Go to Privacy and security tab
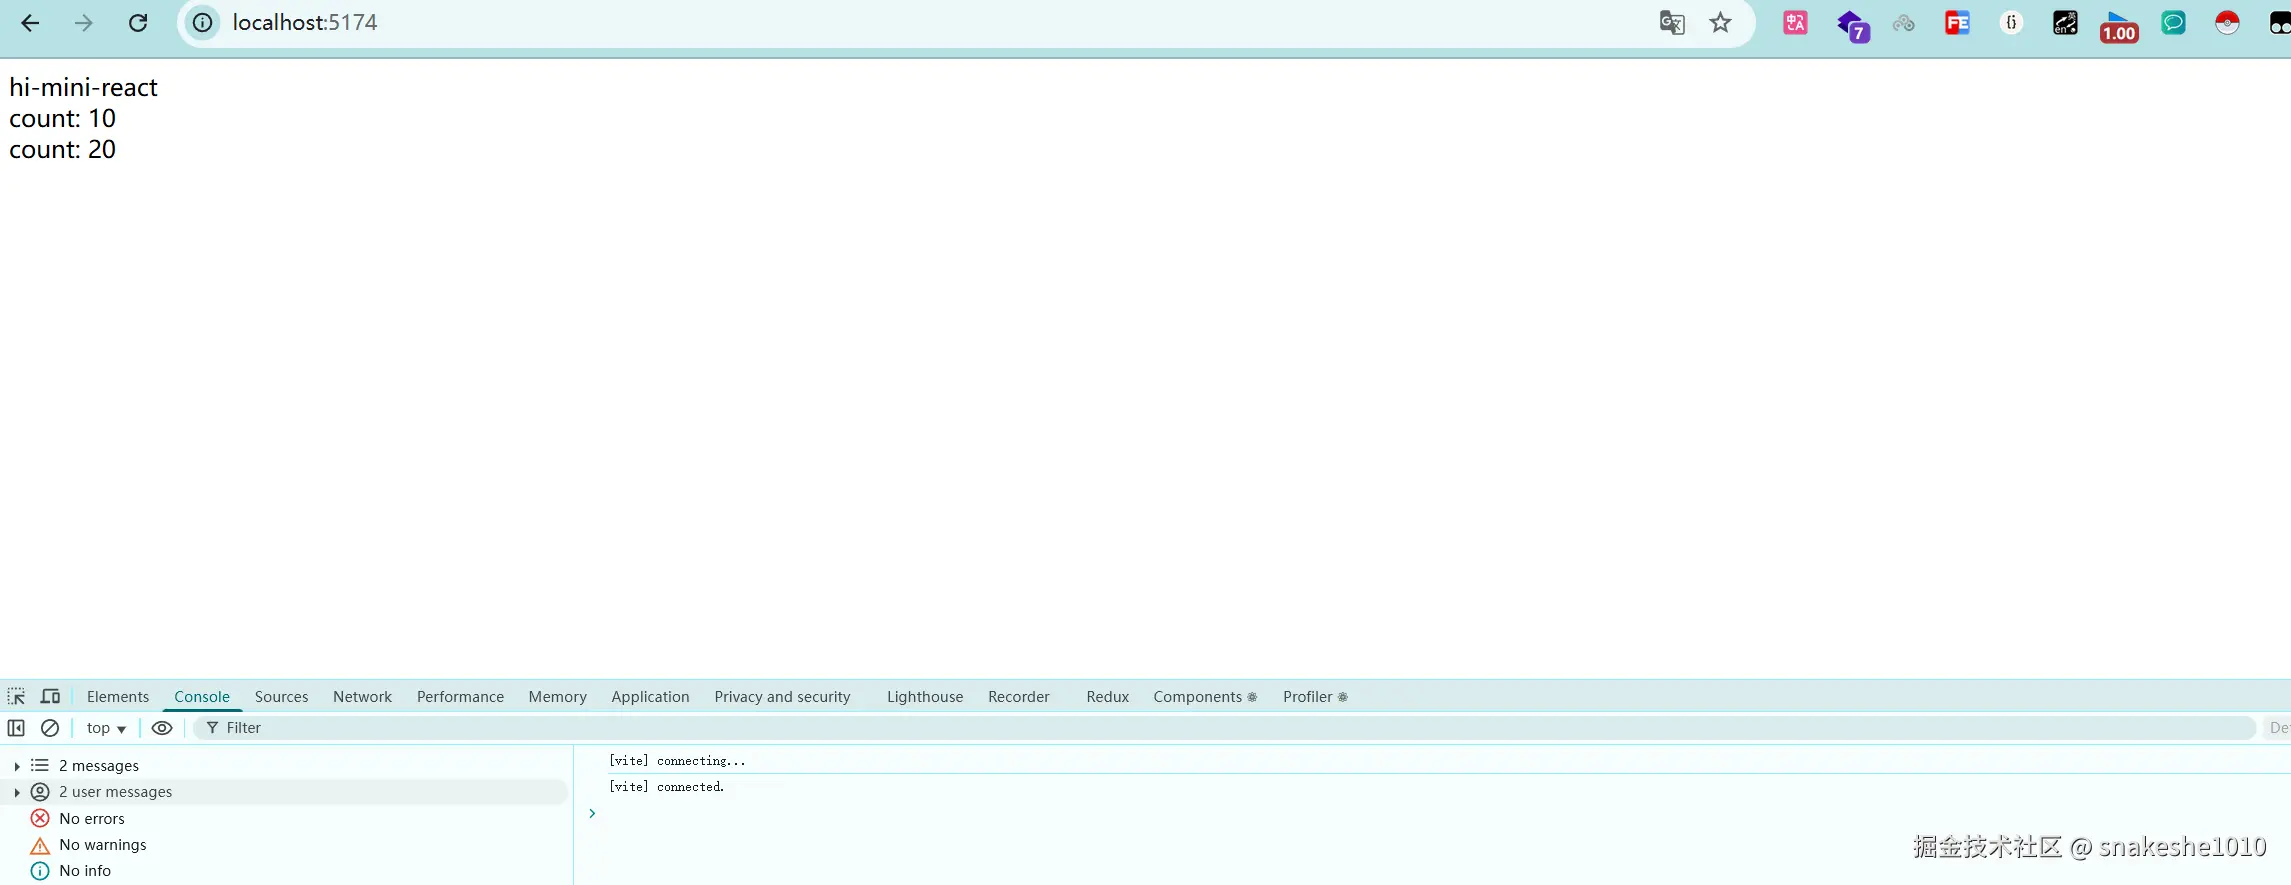 pos(782,697)
